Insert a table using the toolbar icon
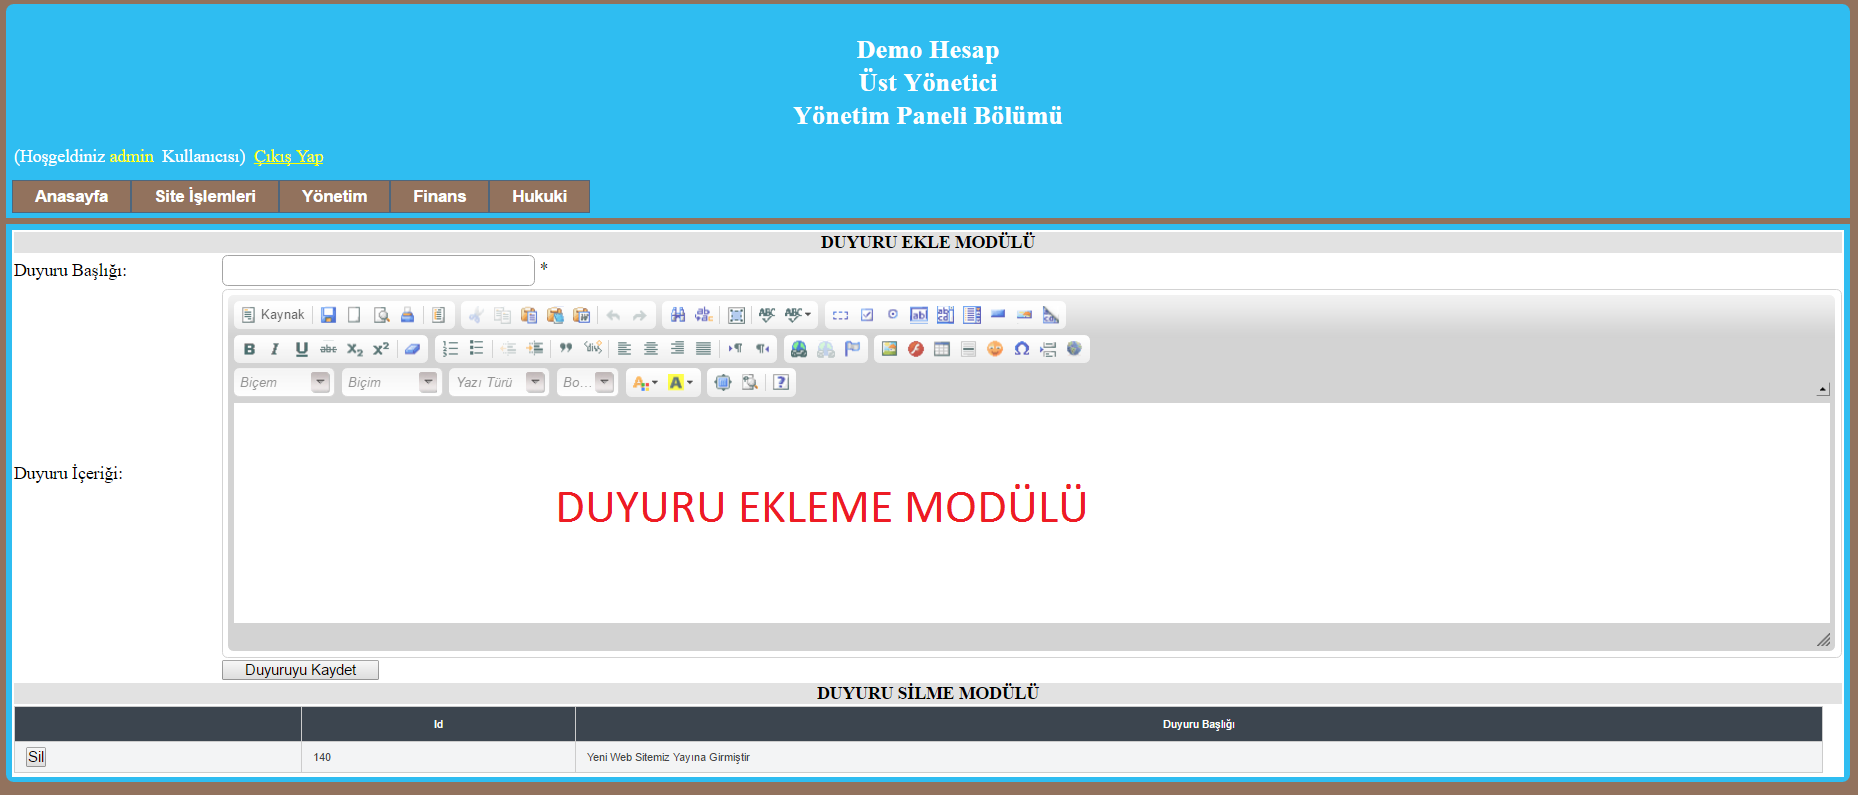This screenshot has height=795, width=1858. [941, 349]
